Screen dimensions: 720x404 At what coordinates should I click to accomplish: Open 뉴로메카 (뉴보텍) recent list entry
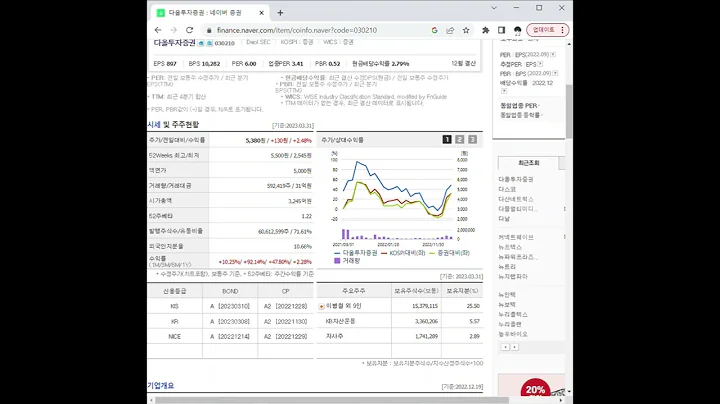click(507, 304)
